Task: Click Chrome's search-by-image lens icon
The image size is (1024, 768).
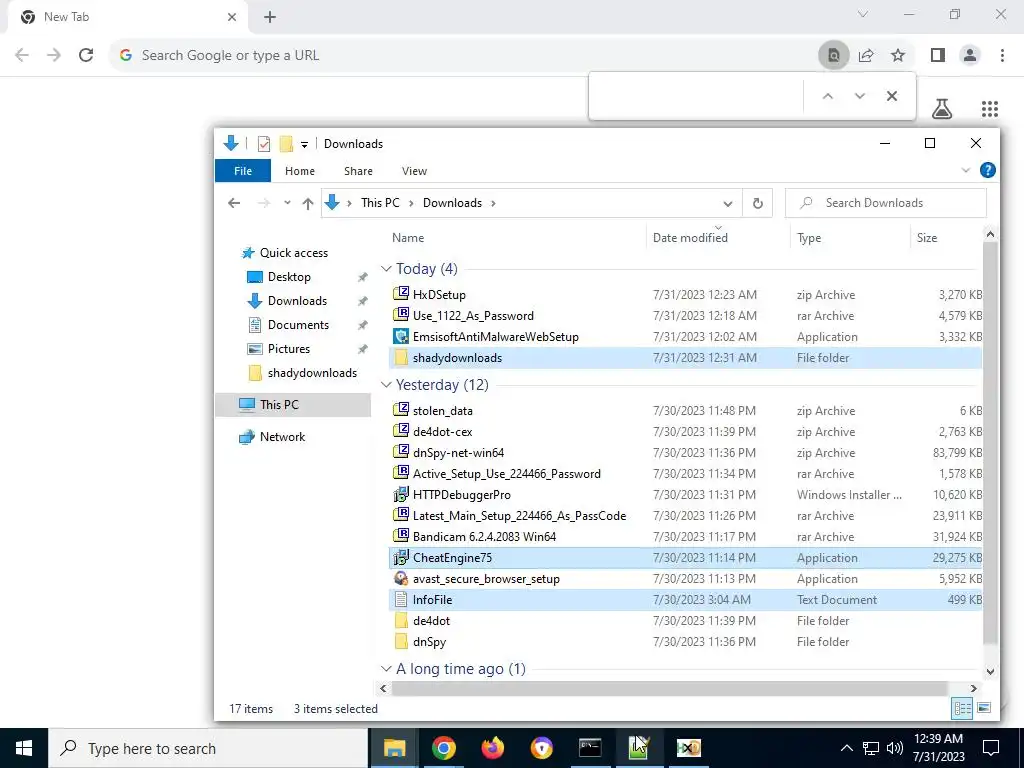Action: pos(833,55)
